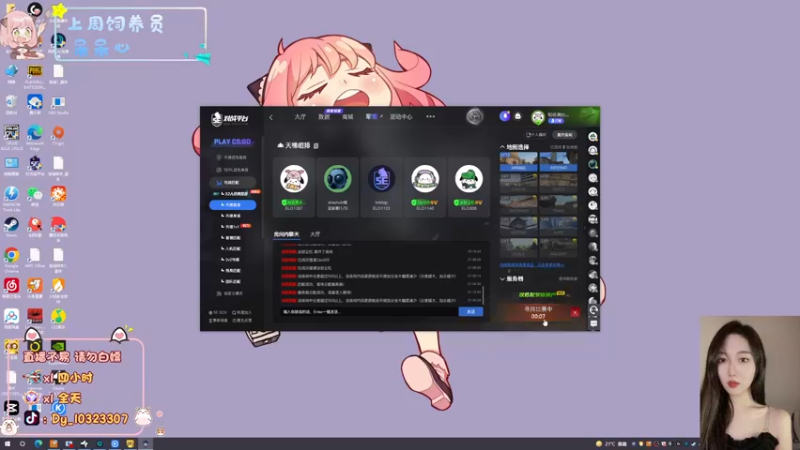Open the 大厅 tab in the top navigation
Image resolution: width=800 pixels, height=450 pixels.
pos(300,117)
